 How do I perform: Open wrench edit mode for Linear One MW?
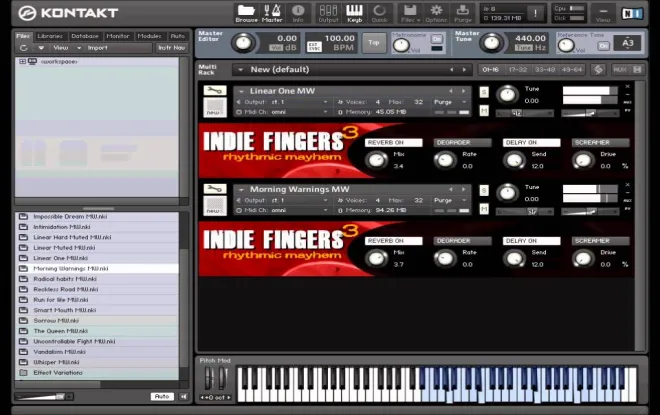point(215,90)
